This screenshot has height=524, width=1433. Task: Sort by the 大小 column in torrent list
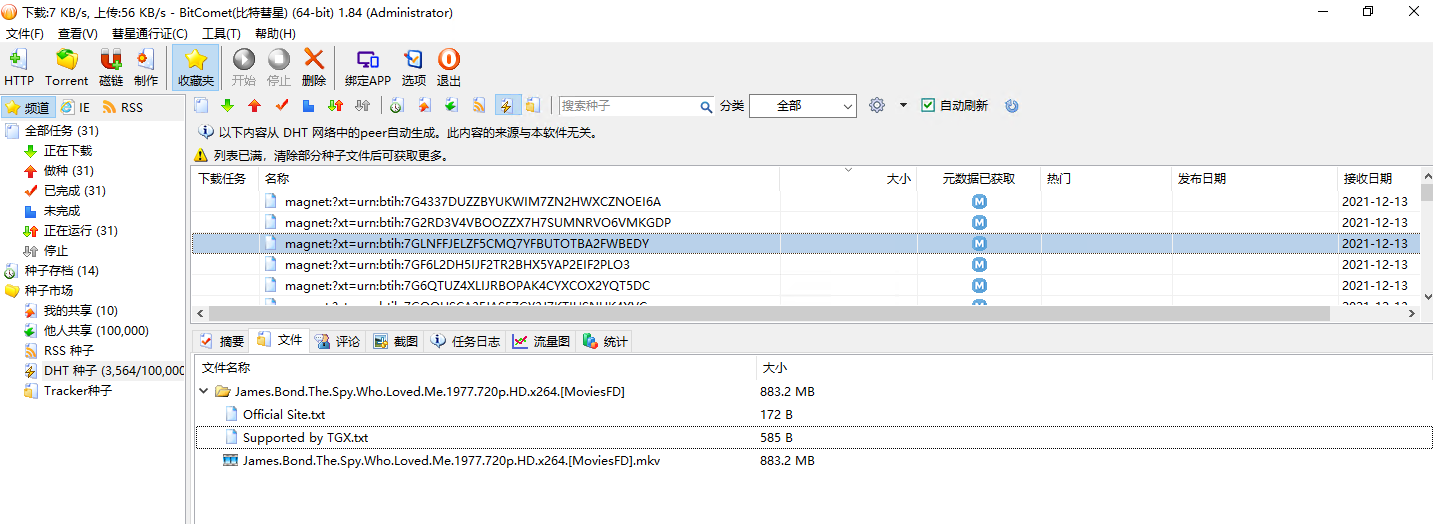pyautogui.click(x=848, y=179)
